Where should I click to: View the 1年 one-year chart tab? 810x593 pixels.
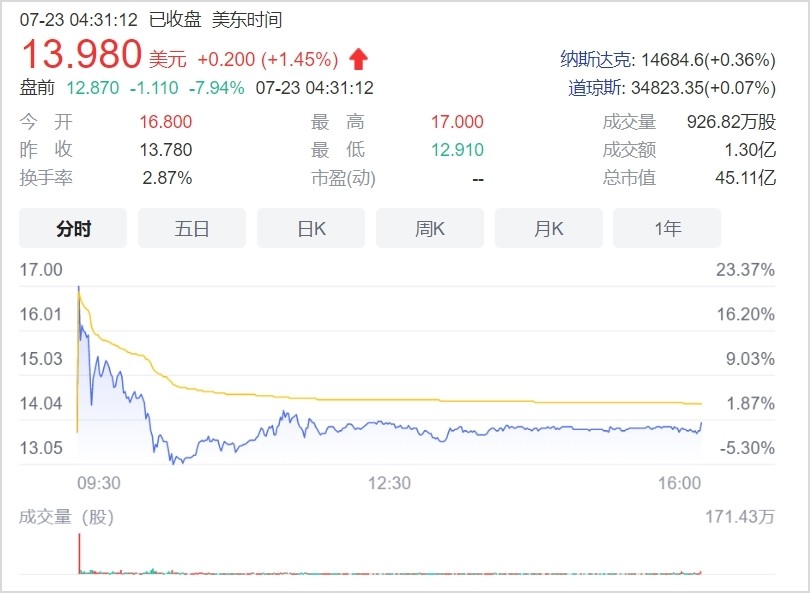(x=667, y=229)
